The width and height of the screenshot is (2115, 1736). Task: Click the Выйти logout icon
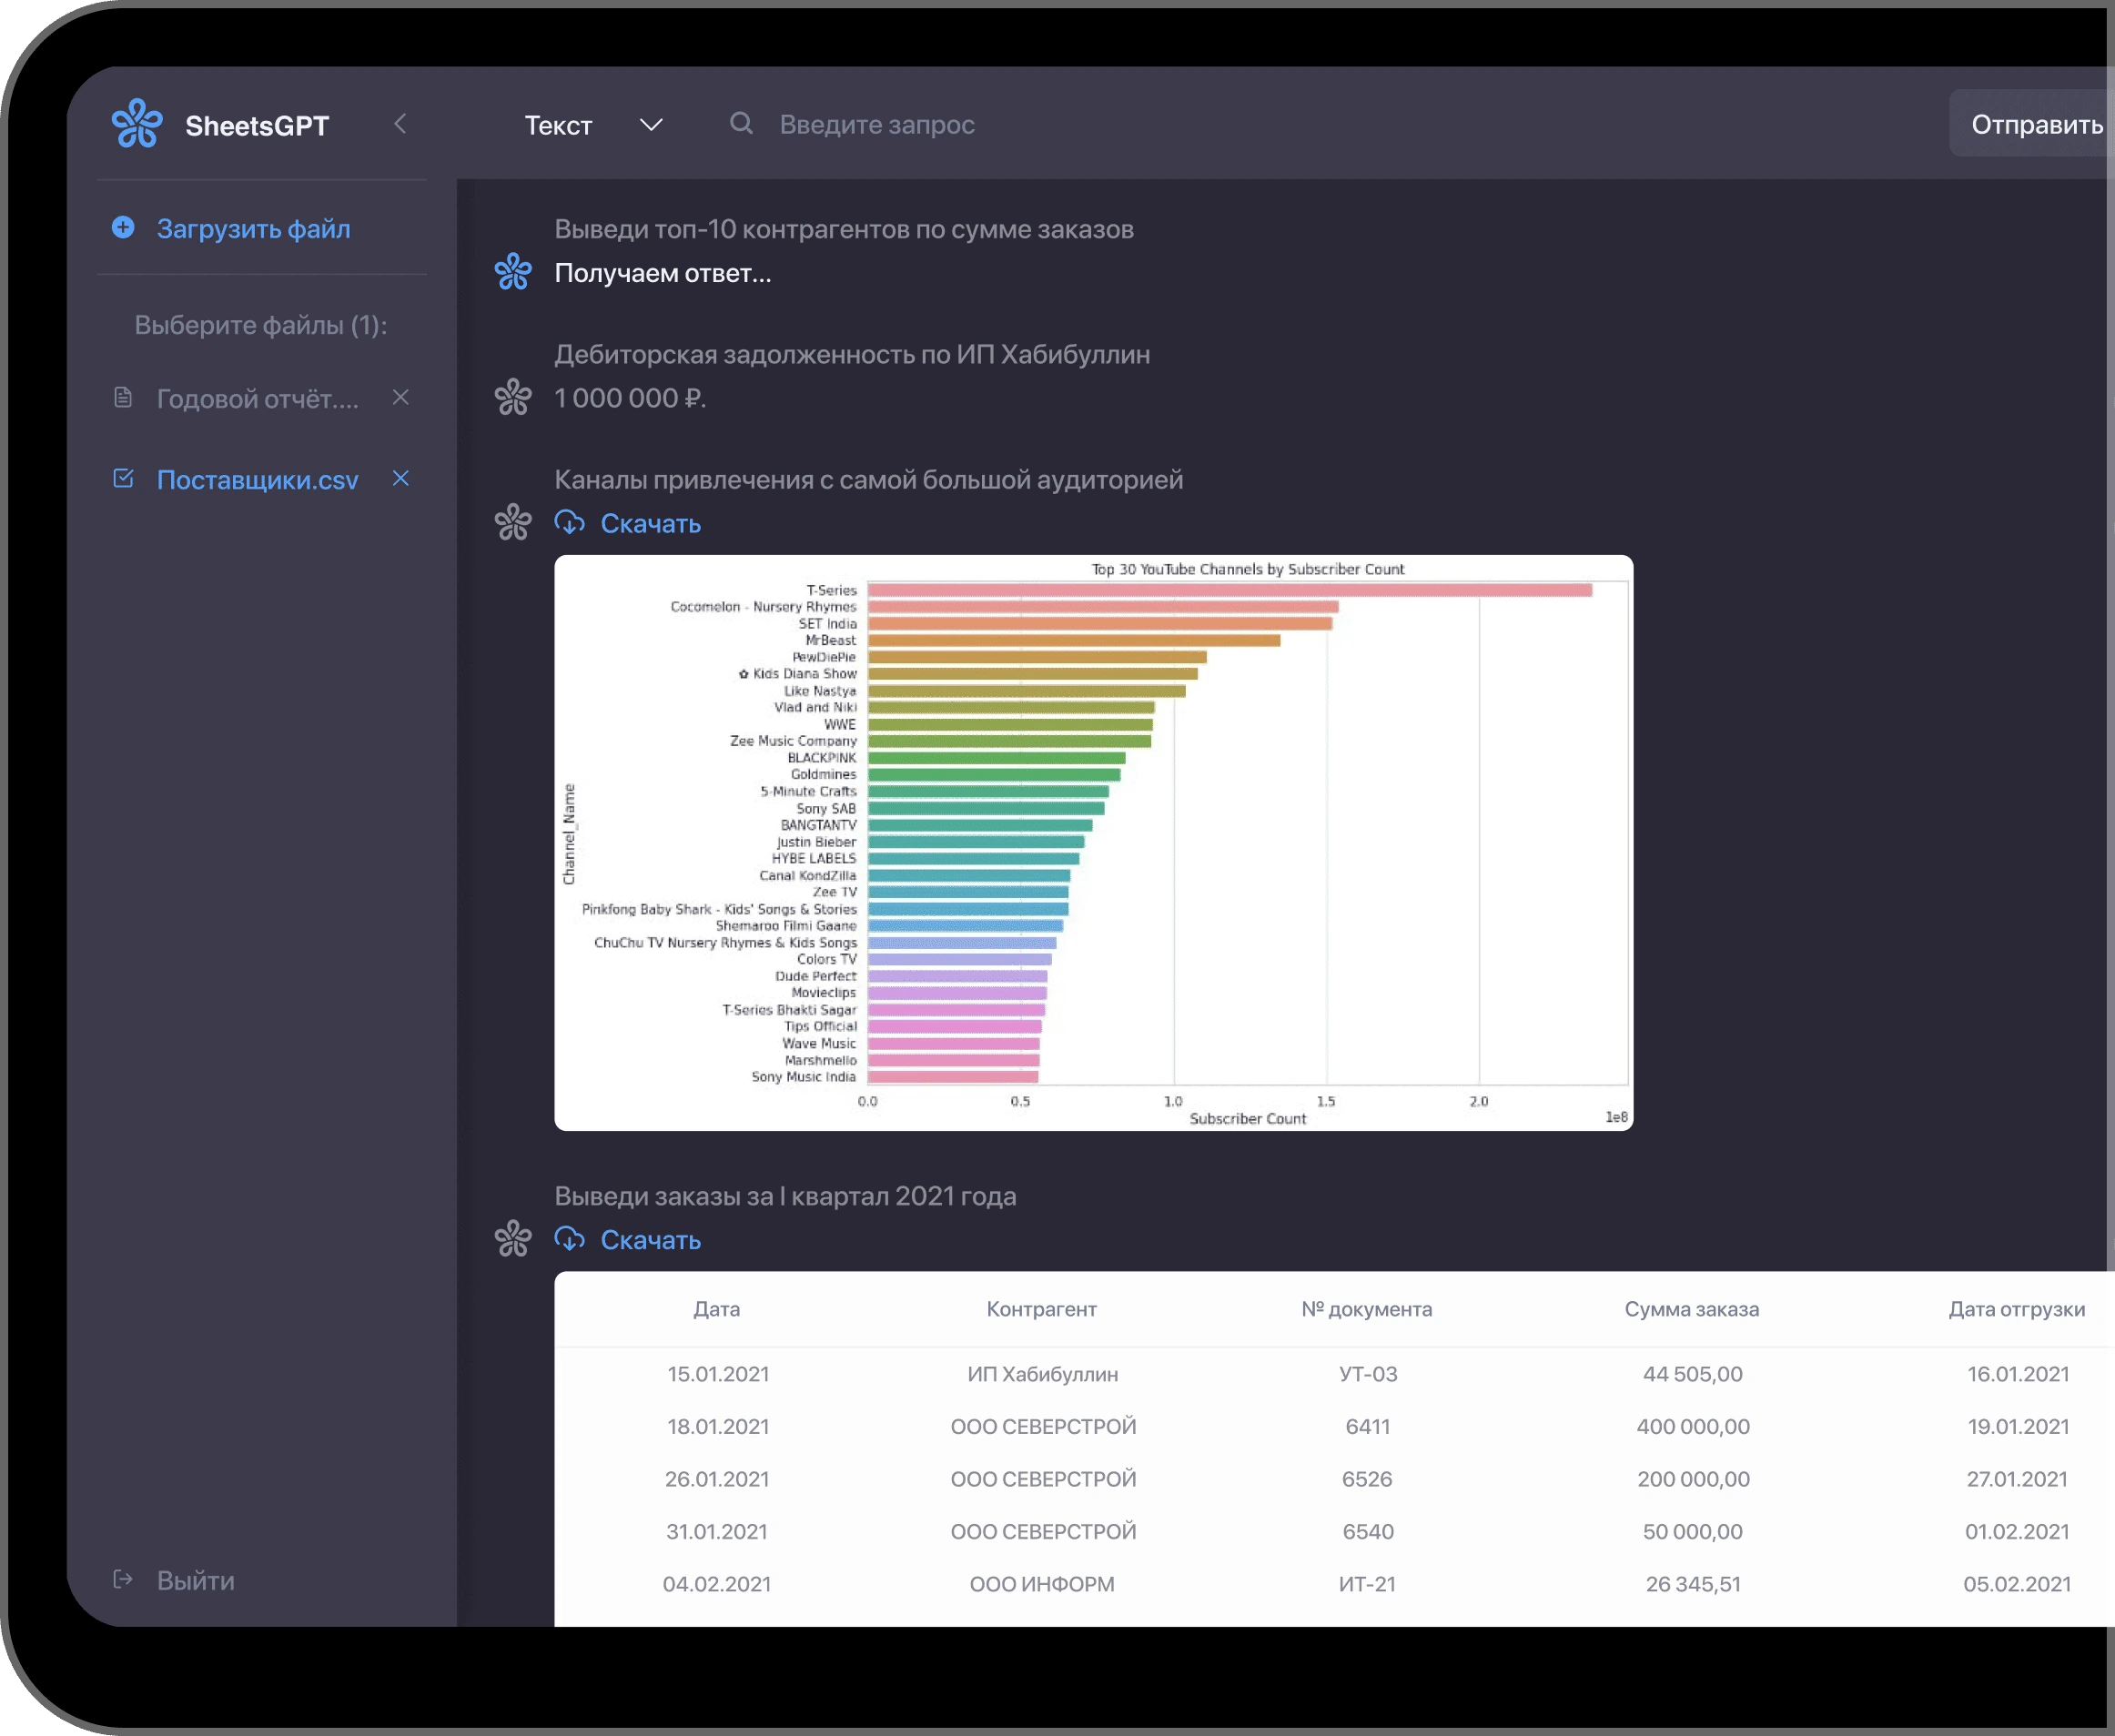(123, 1580)
